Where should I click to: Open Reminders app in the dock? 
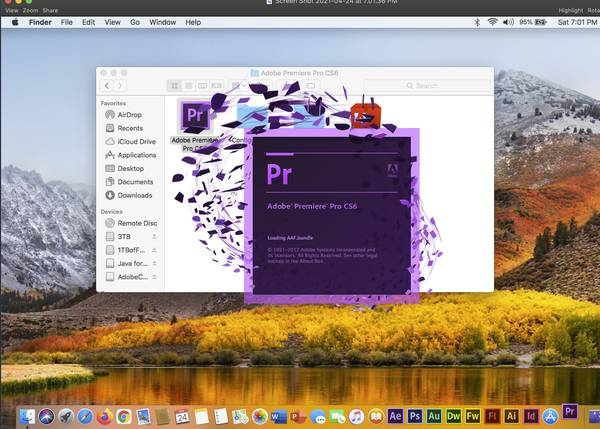pyautogui.click(x=221, y=416)
